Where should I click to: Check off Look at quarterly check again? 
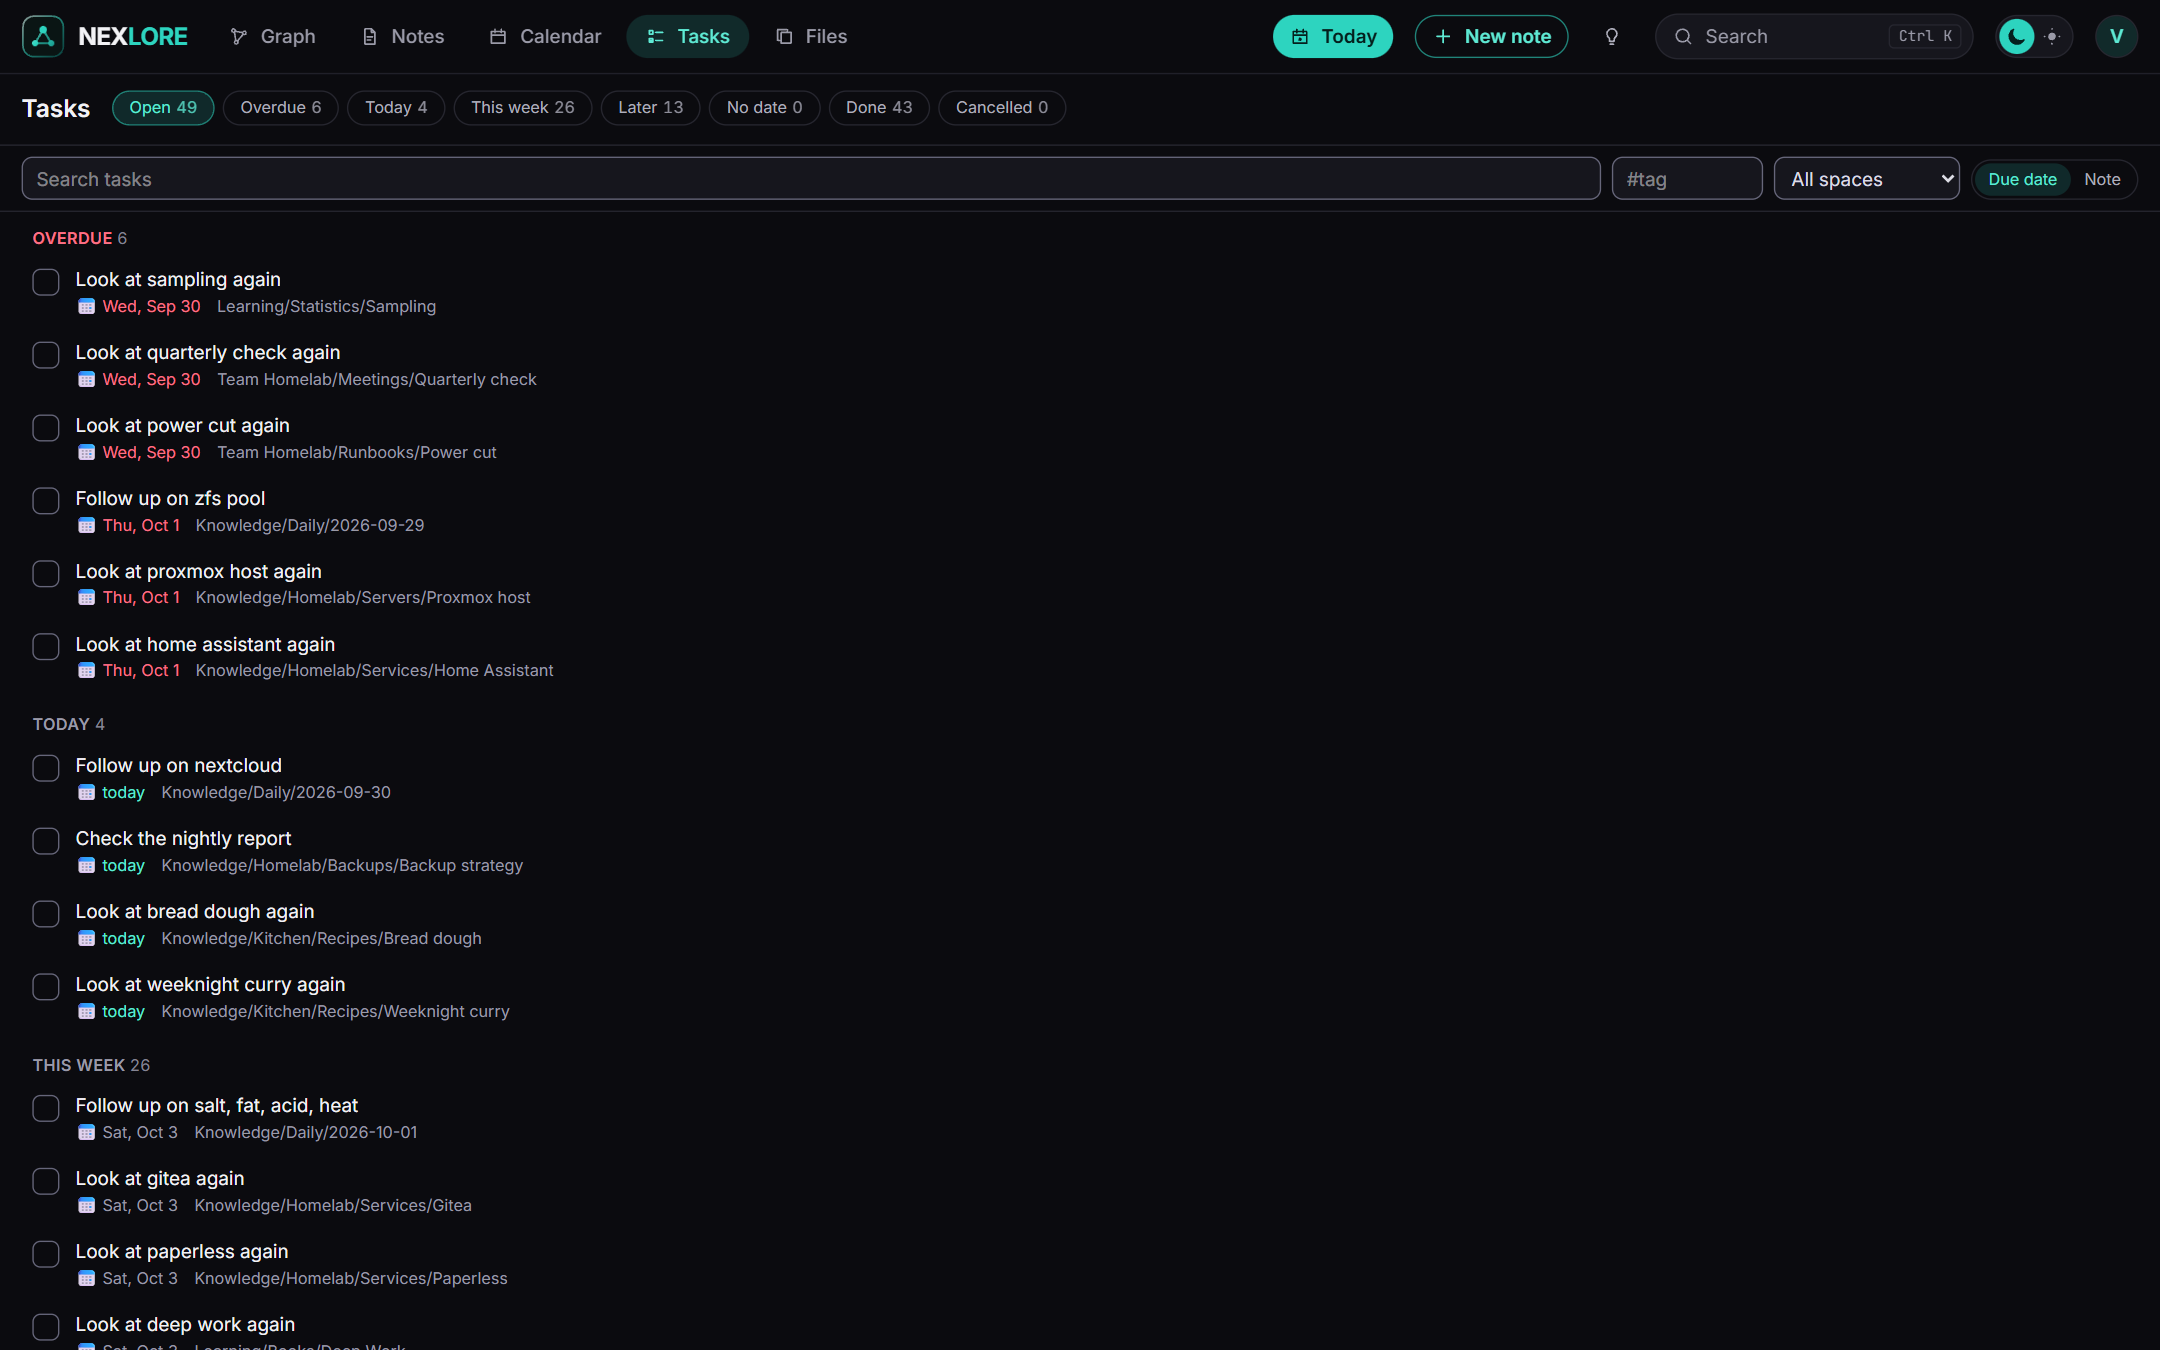click(46, 355)
